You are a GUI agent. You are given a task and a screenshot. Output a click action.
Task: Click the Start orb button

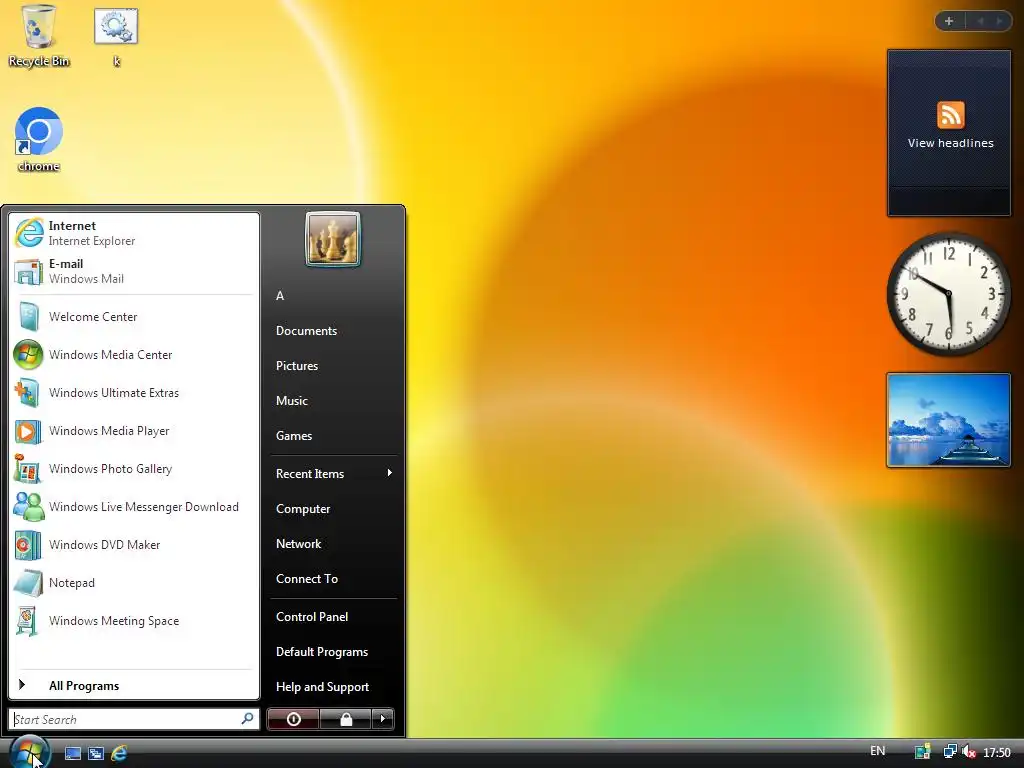(x=29, y=752)
